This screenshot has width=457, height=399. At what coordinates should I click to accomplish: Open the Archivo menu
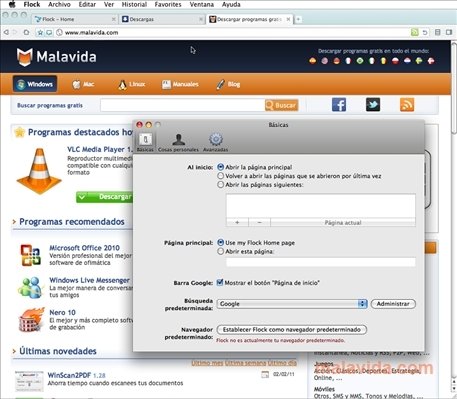59,4
